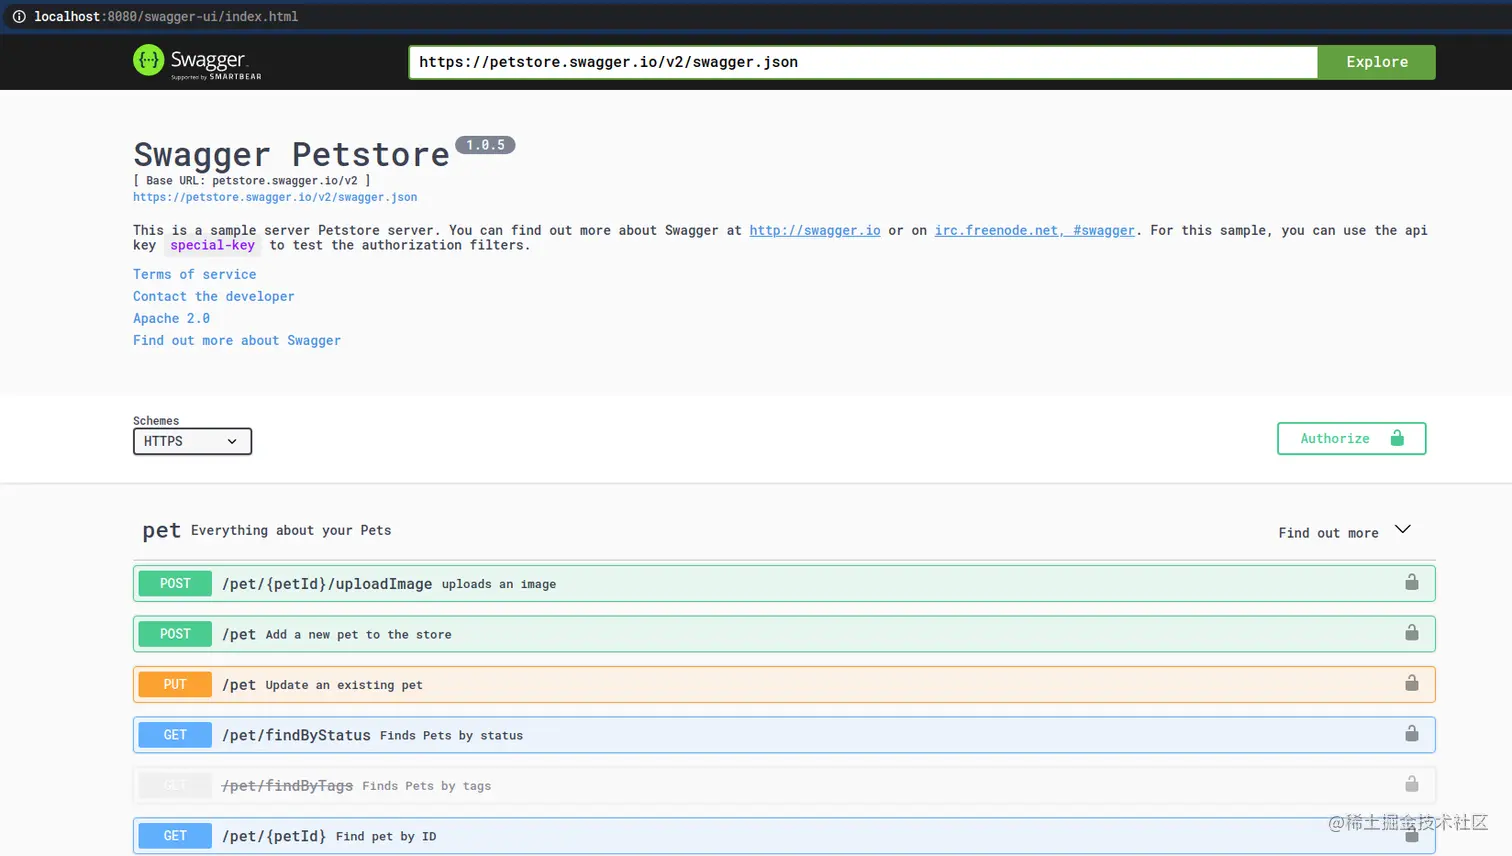Expand POST /pet/{petId}/uploadImage operation
The height and width of the screenshot is (856, 1512).
click(x=784, y=583)
